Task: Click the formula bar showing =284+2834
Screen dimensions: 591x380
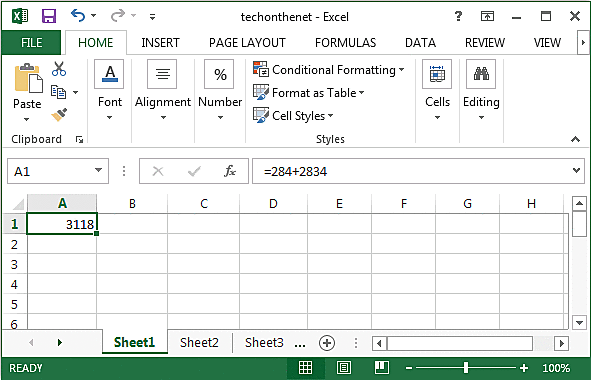Action: tap(411, 172)
